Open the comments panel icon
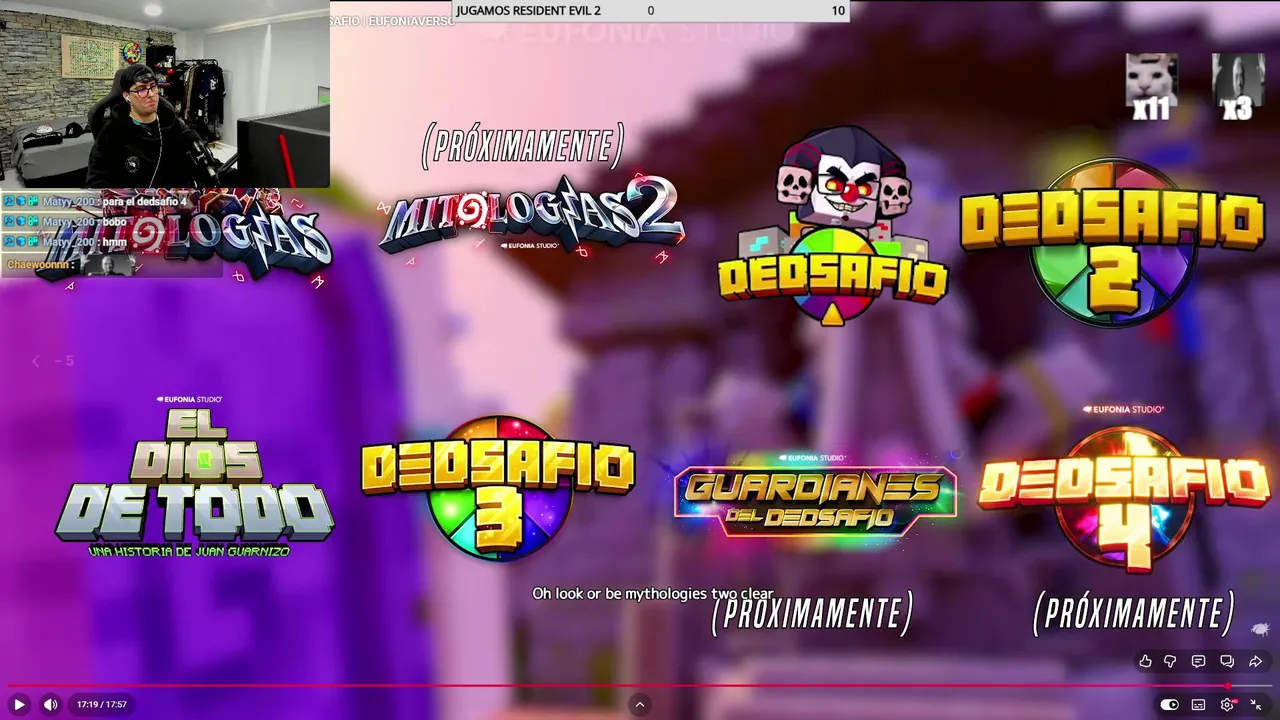 1198,661
